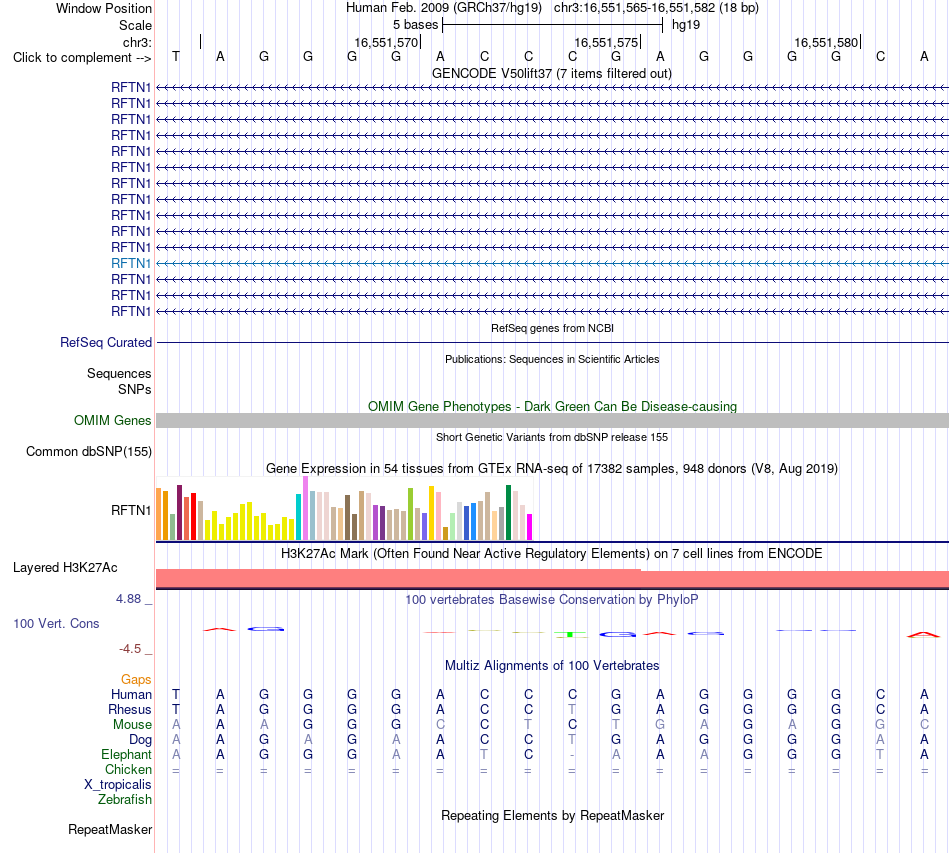
Task: Click the Human species label
Action: pos(131,694)
